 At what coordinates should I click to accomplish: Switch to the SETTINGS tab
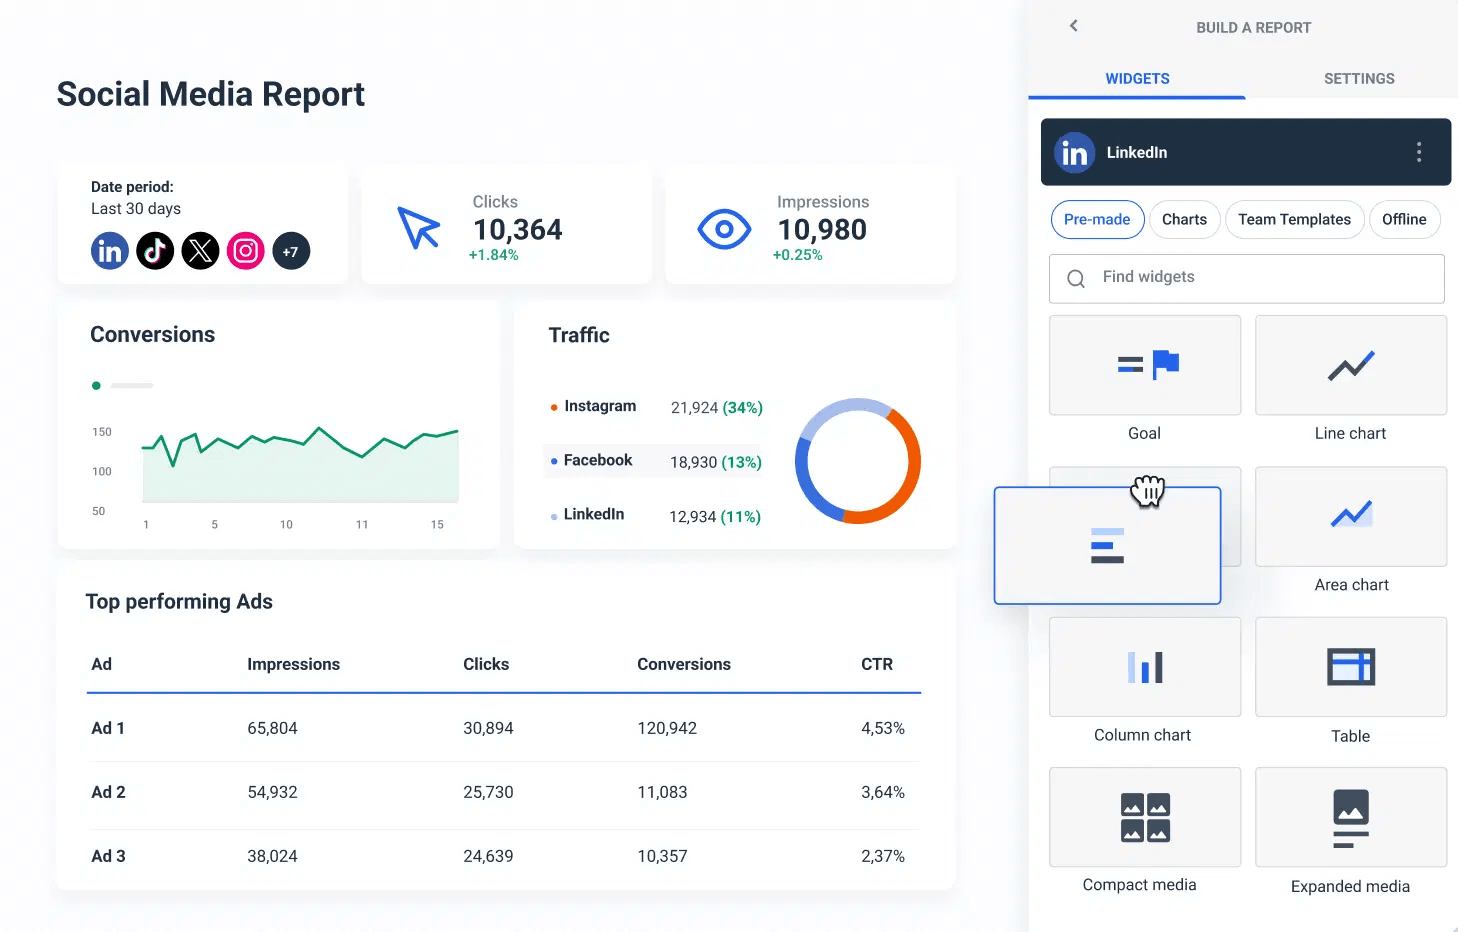[x=1358, y=78]
